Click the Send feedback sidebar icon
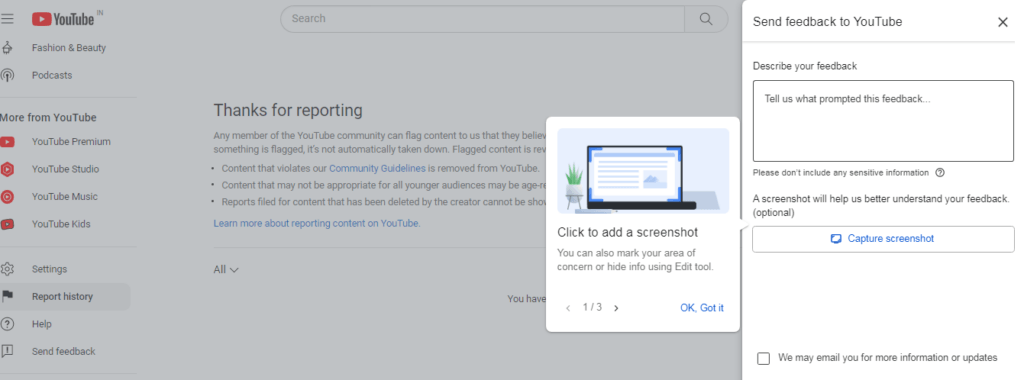Image resolution: width=1024 pixels, height=380 pixels. tap(7, 351)
